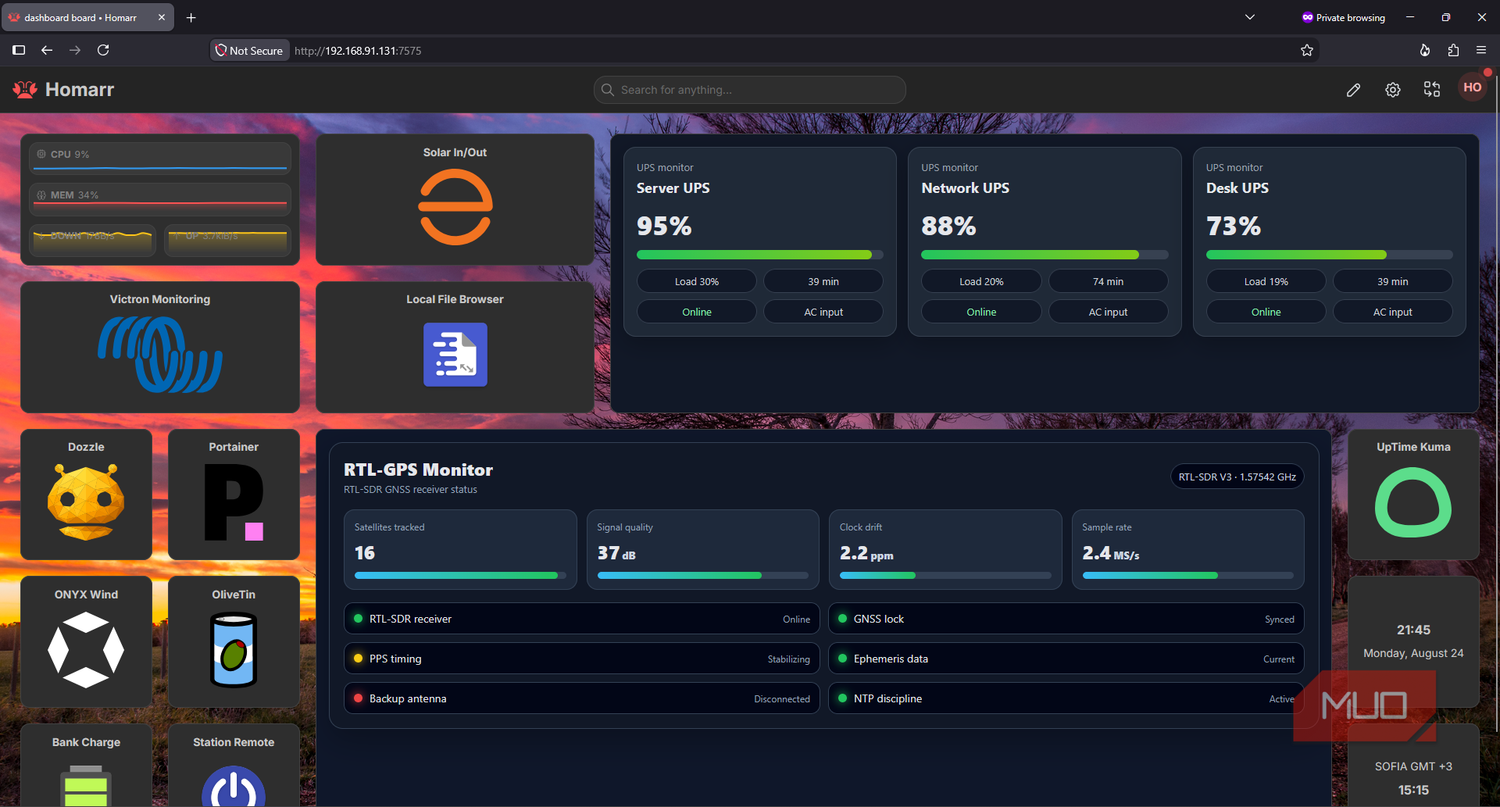Click the flame icon in browser toolbar
This screenshot has width=1500, height=807.
coord(1425,50)
